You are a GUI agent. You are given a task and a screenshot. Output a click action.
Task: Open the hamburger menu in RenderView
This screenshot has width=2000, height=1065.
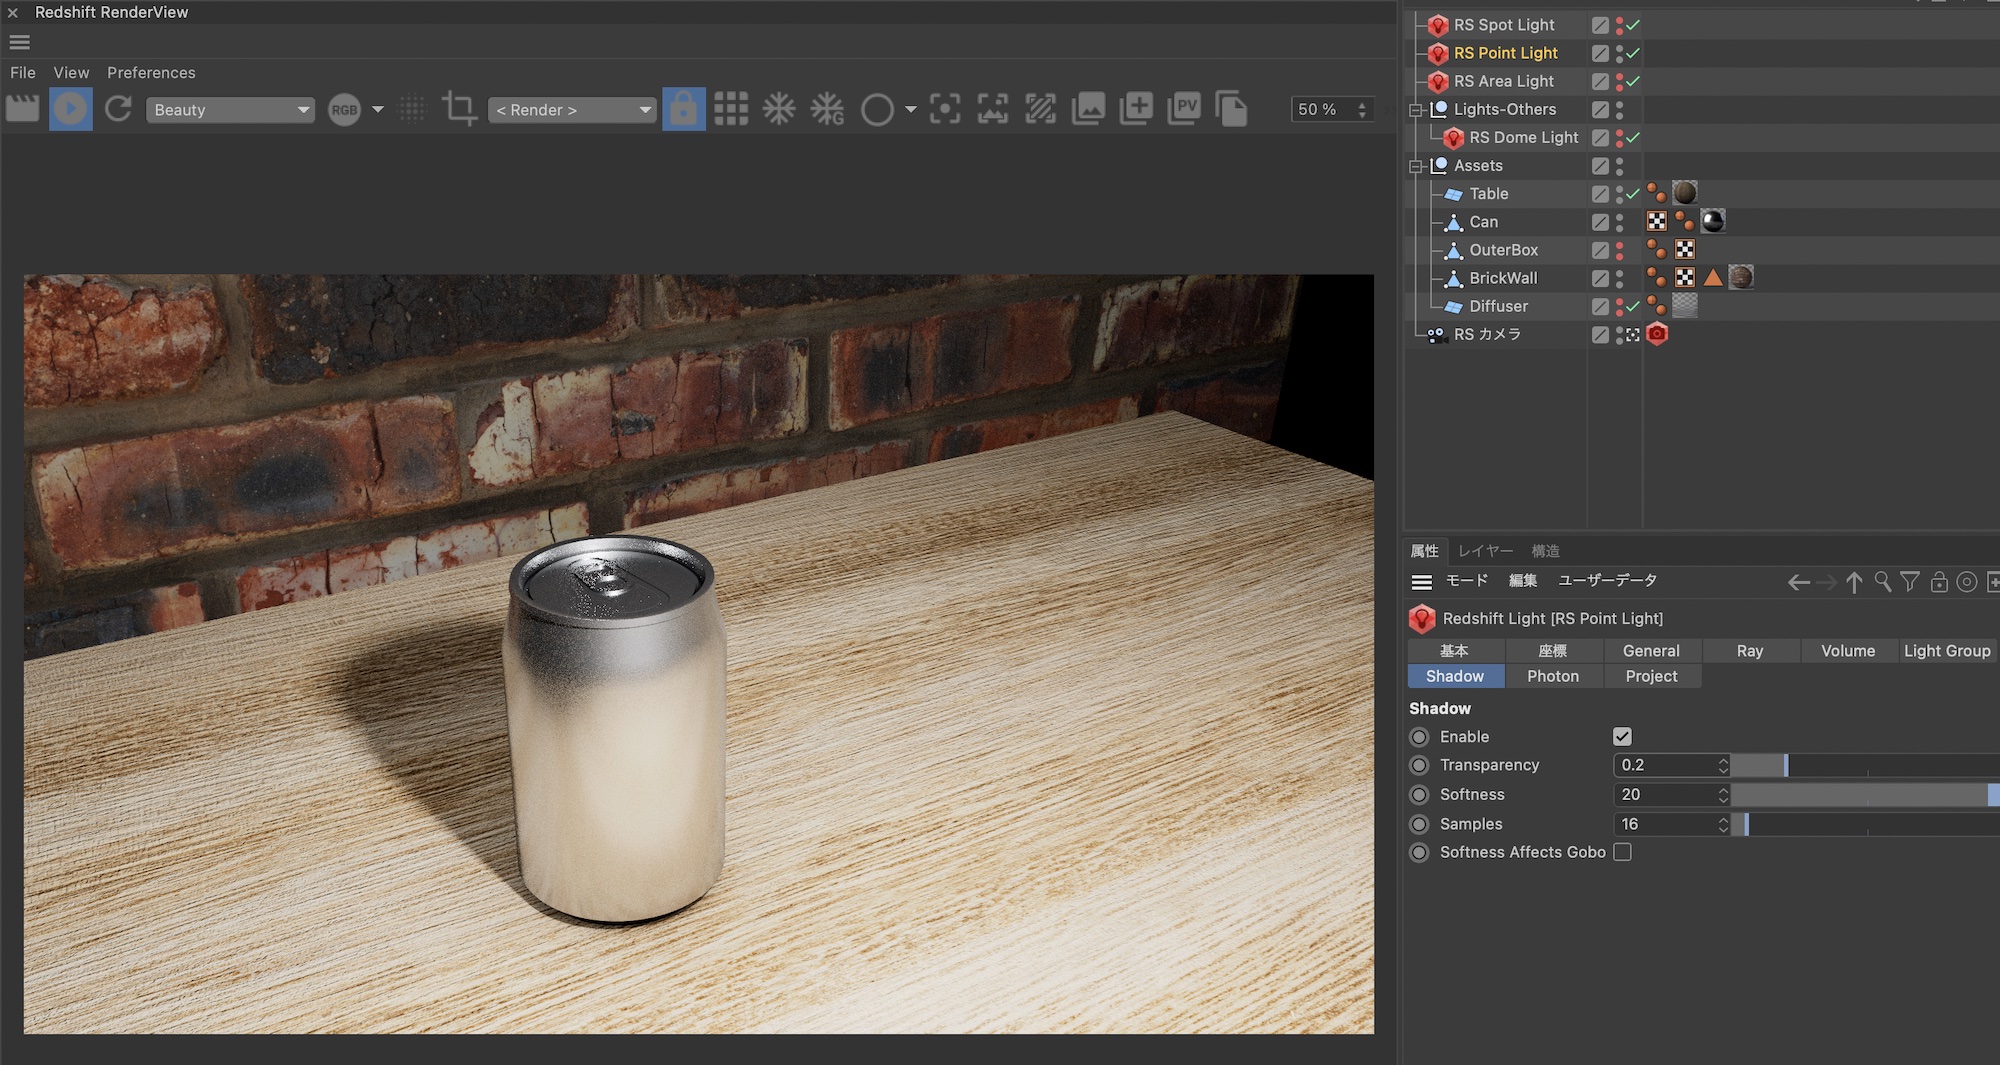click(19, 42)
